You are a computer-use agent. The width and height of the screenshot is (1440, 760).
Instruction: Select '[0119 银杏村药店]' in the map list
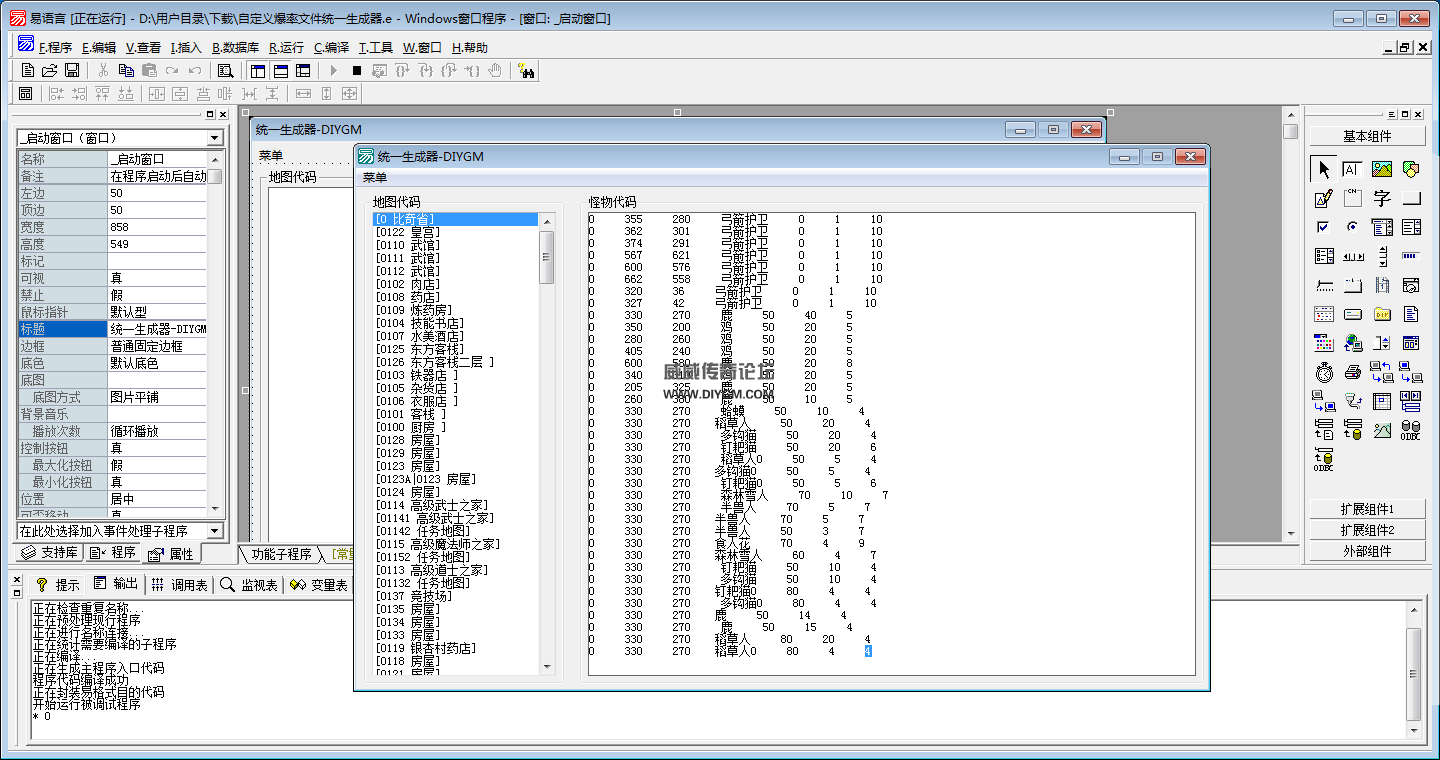pyautogui.click(x=426, y=648)
